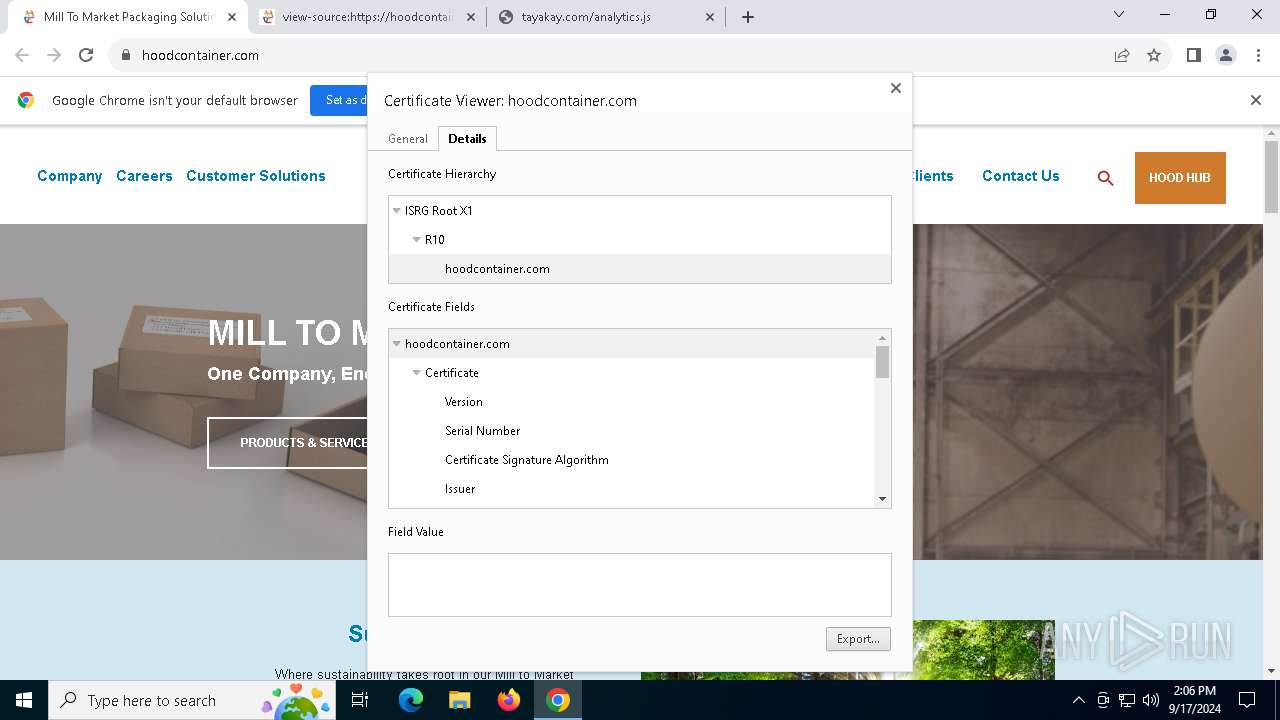
Task: Select the Issuer certificate field
Action: [x=460, y=489]
